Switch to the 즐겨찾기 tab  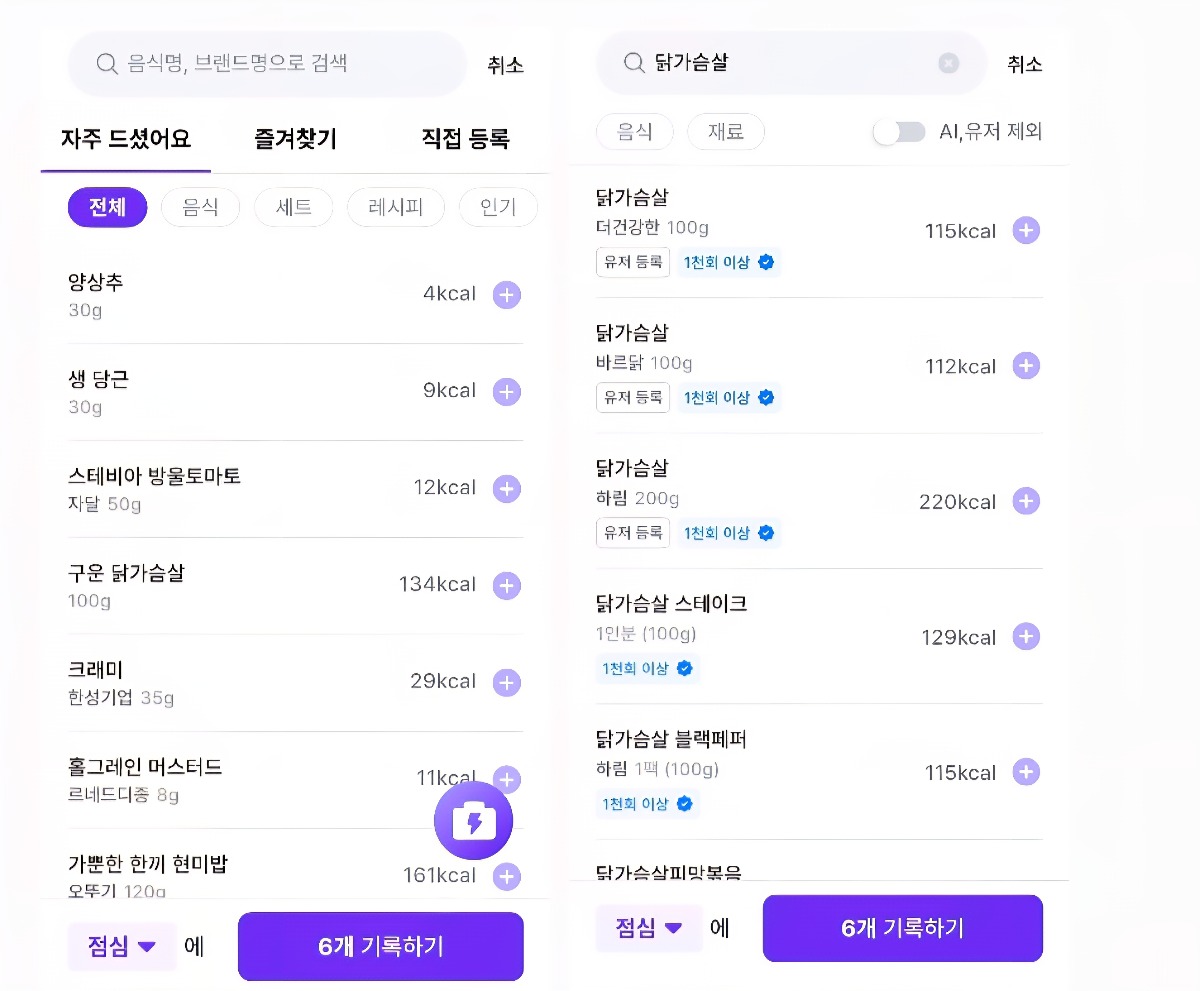[x=296, y=139]
